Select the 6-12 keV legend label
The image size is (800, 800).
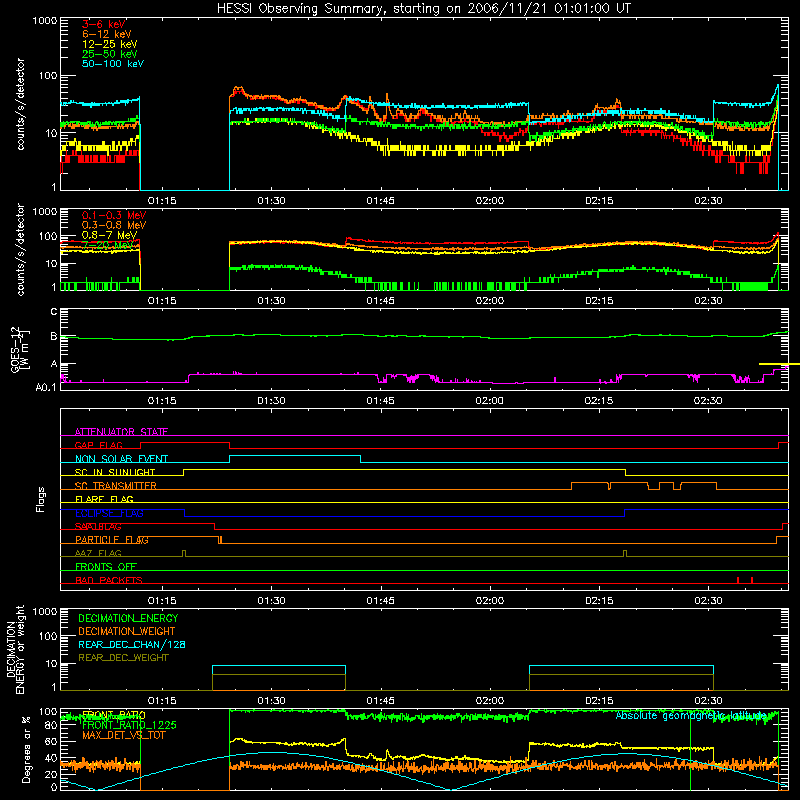[107, 34]
